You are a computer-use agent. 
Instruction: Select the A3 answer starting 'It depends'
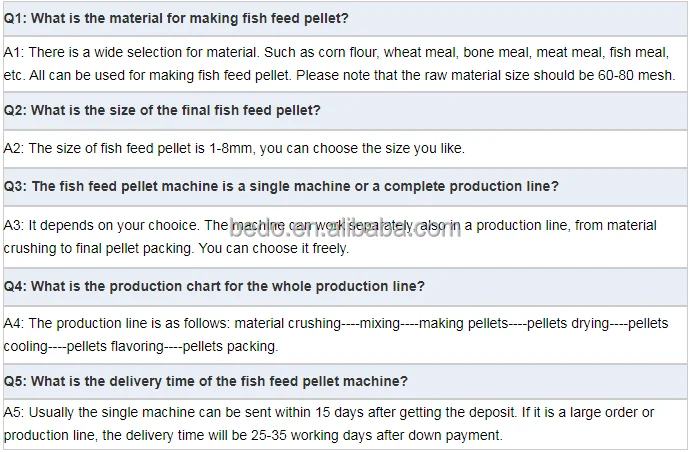(x=345, y=237)
